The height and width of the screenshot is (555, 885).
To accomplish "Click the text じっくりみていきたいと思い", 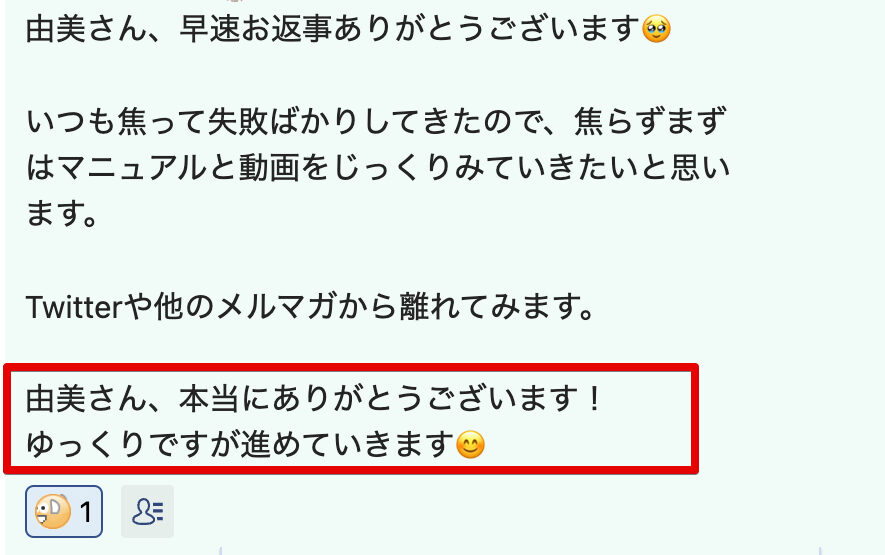I will (531, 168).
